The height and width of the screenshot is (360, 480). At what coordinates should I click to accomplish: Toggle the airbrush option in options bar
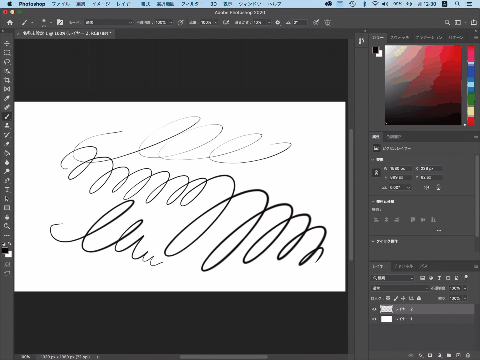pyautogui.click(x=226, y=22)
